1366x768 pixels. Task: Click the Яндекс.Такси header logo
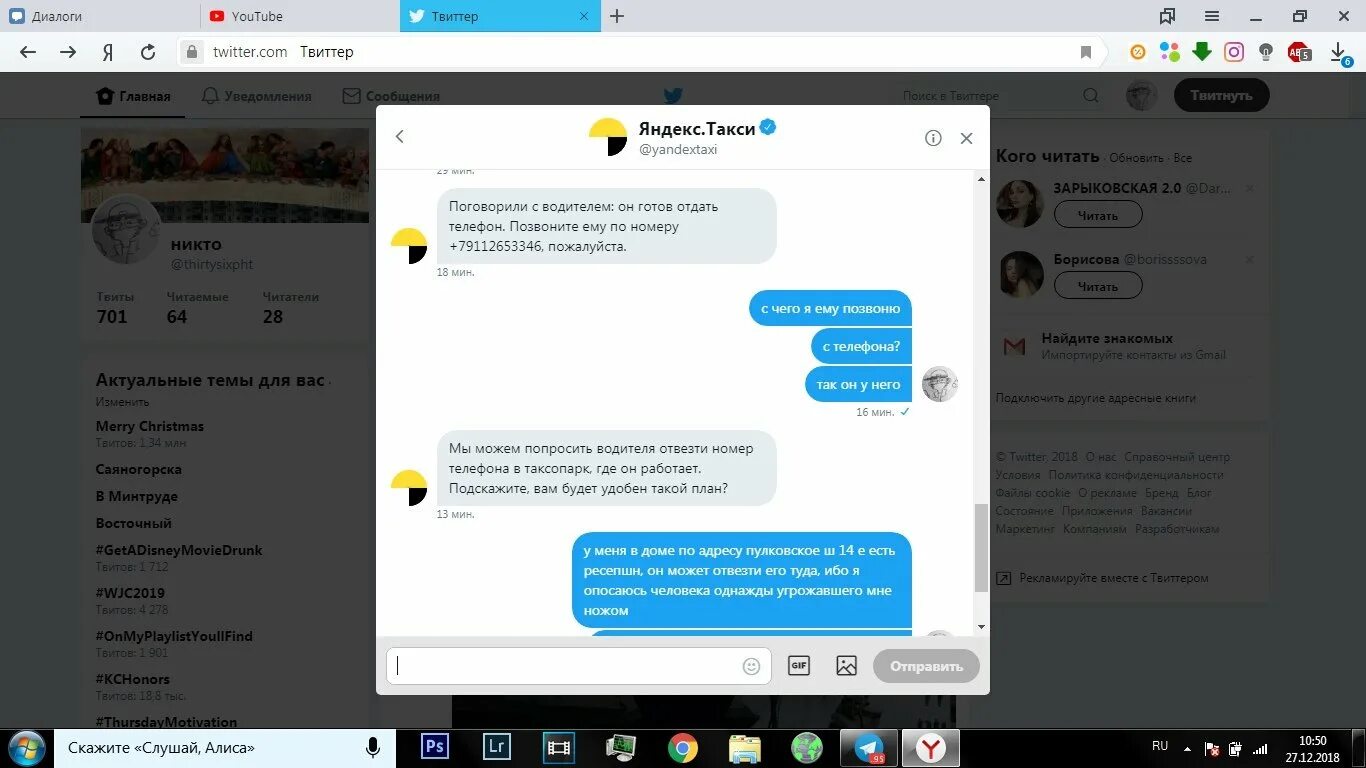[x=608, y=137]
